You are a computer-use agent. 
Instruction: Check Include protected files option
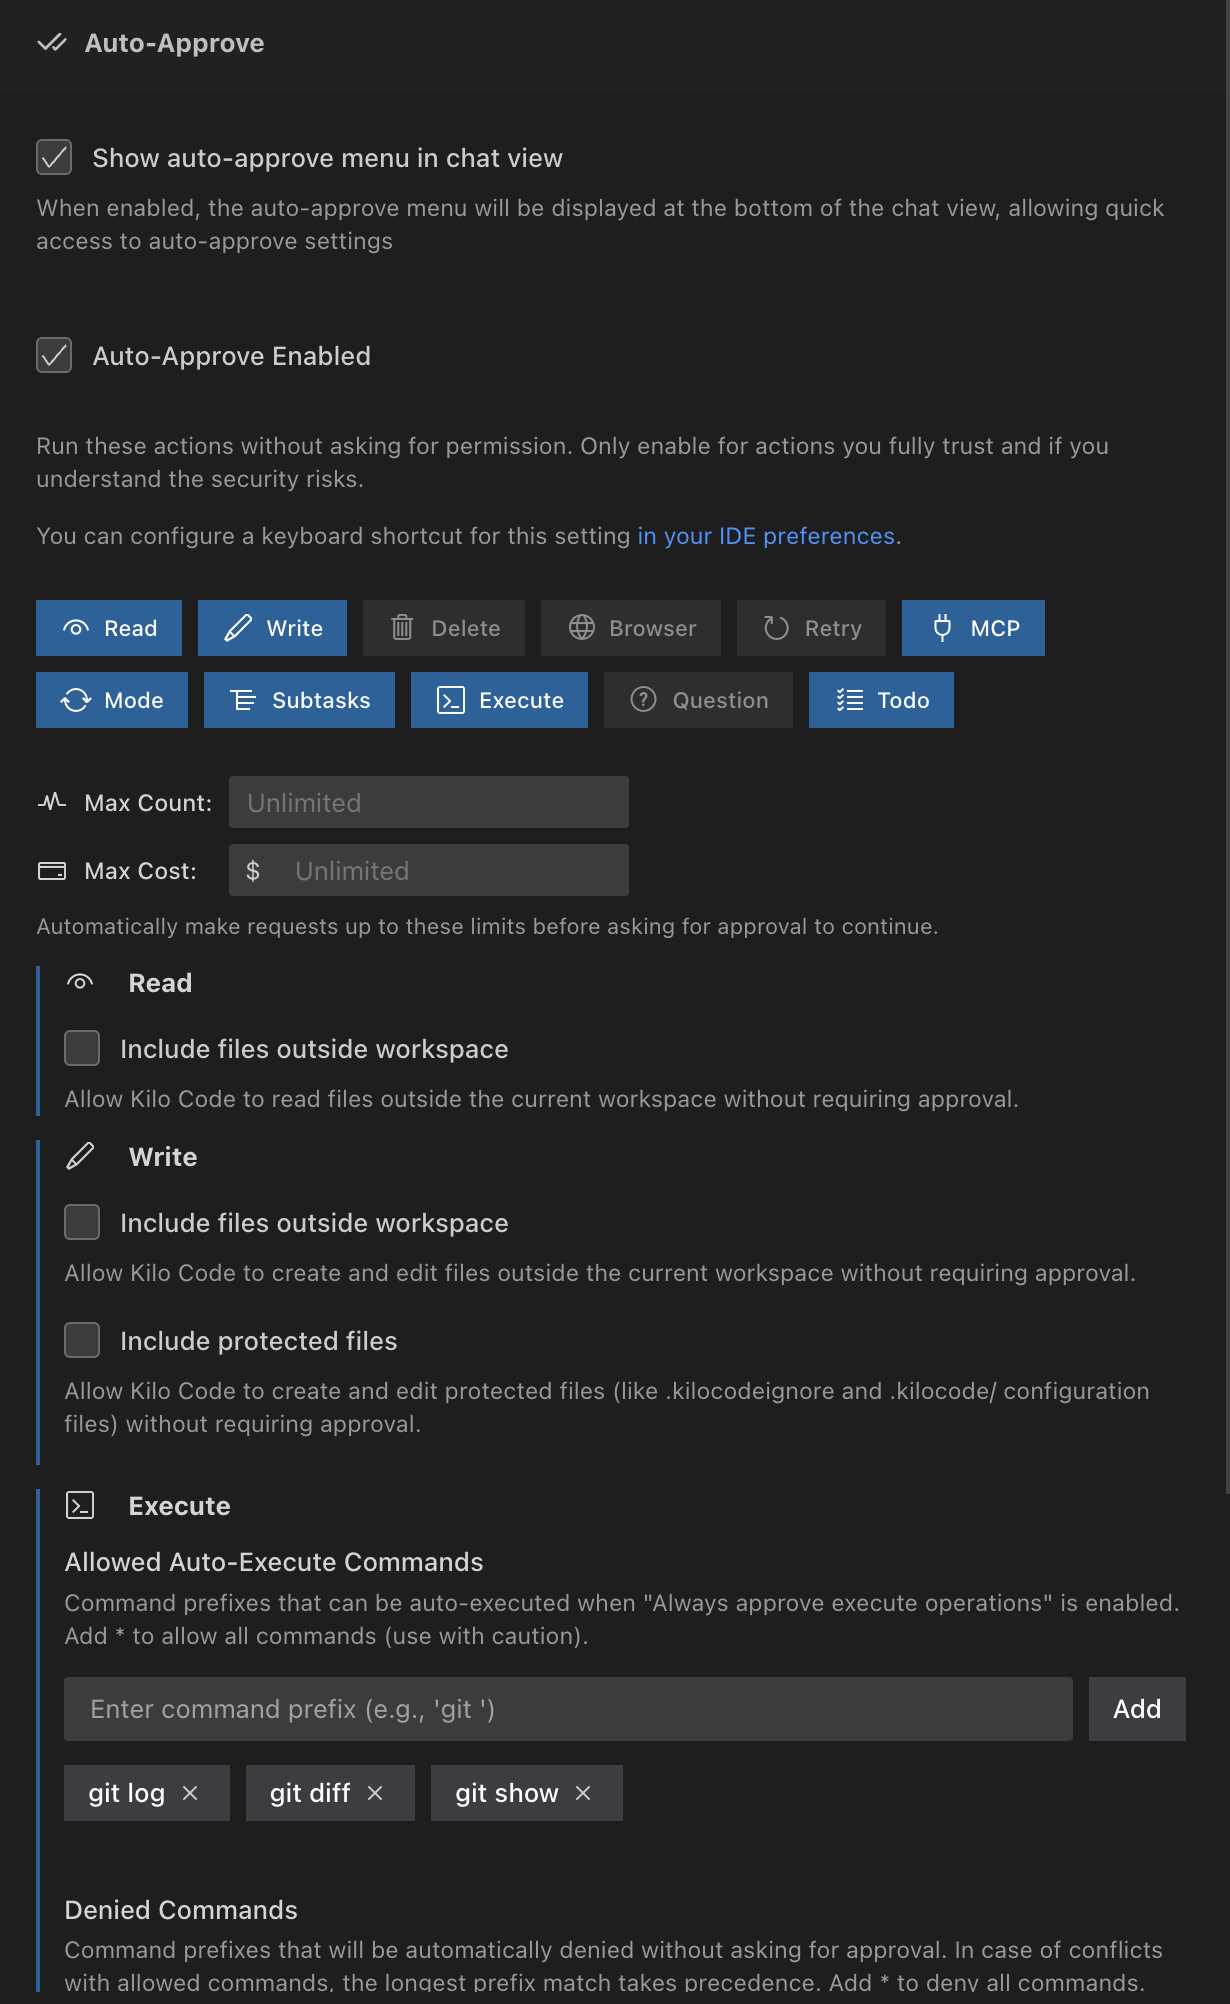(x=82, y=1341)
